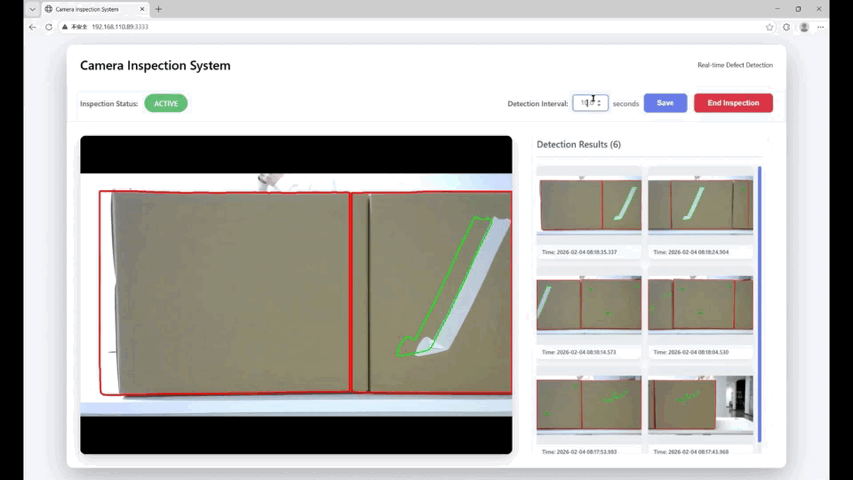Open detection result from 08:17:43.968
Image resolution: width=853 pixels, height=480 pixels.
coord(701,411)
